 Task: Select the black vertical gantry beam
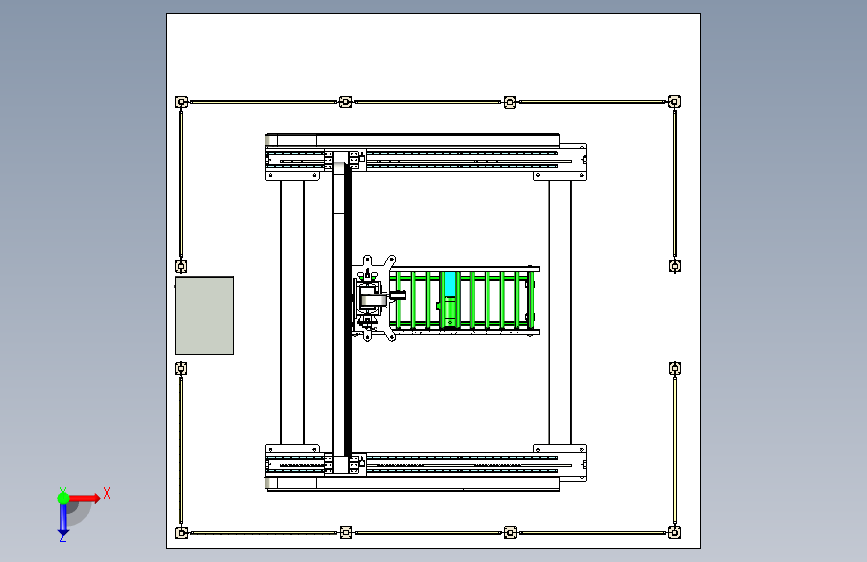348,310
